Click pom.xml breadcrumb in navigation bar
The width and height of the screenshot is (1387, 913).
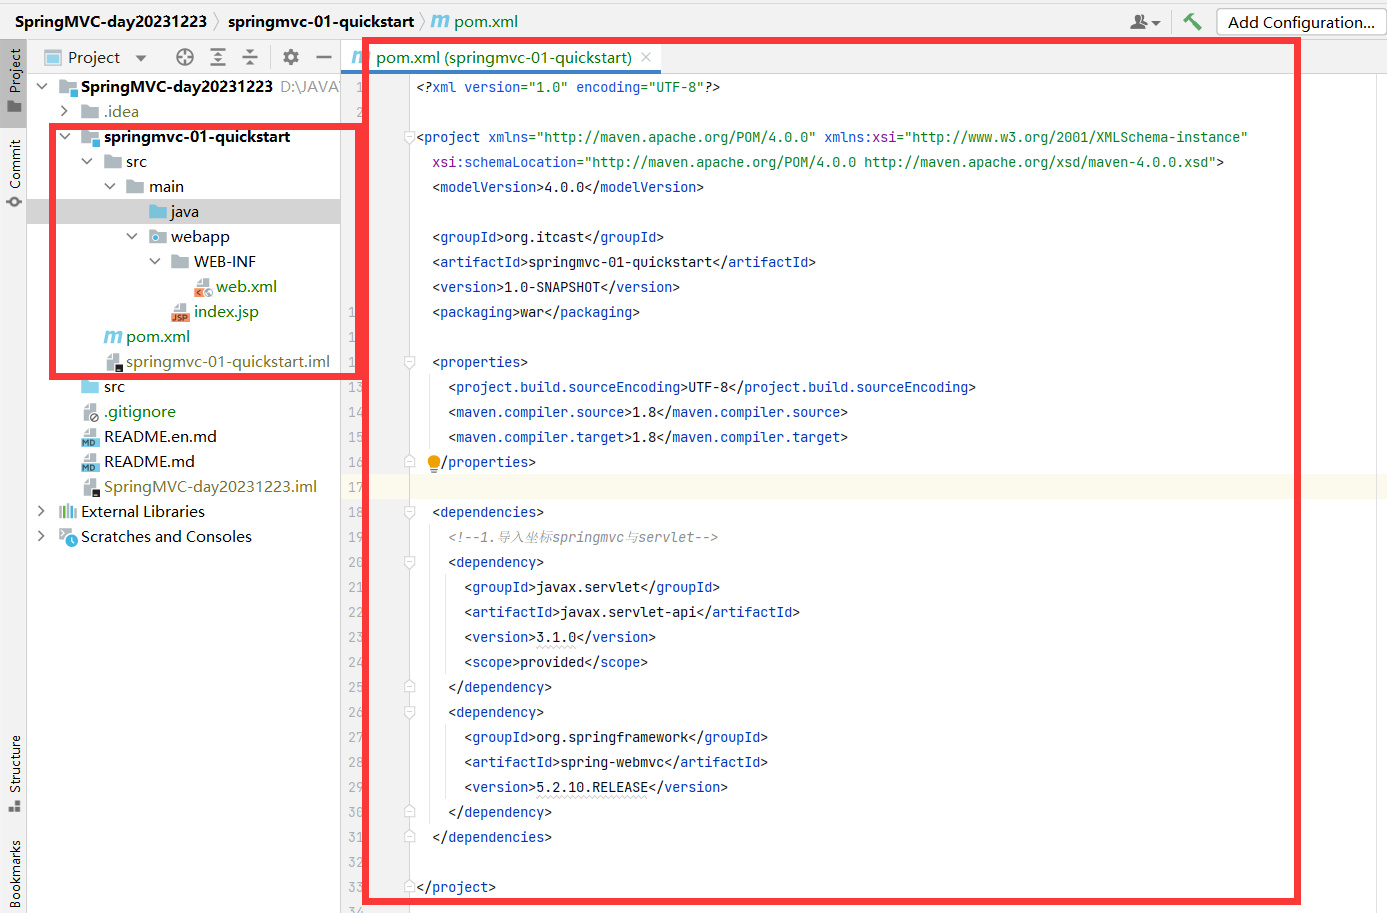pyautogui.click(x=475, y=21)
